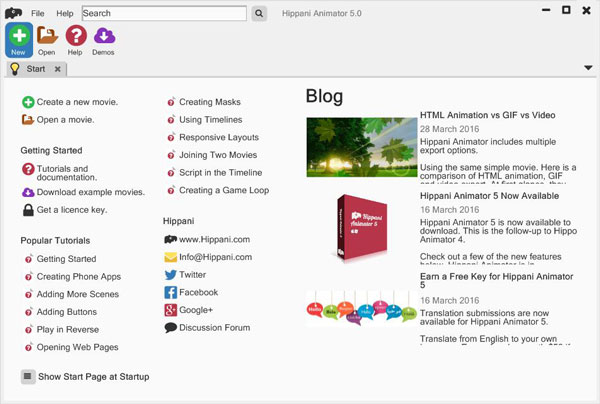Screen dimensions: 600x404
Task: Expand the tab list dropdown arrow
Action: click(588, 68)
